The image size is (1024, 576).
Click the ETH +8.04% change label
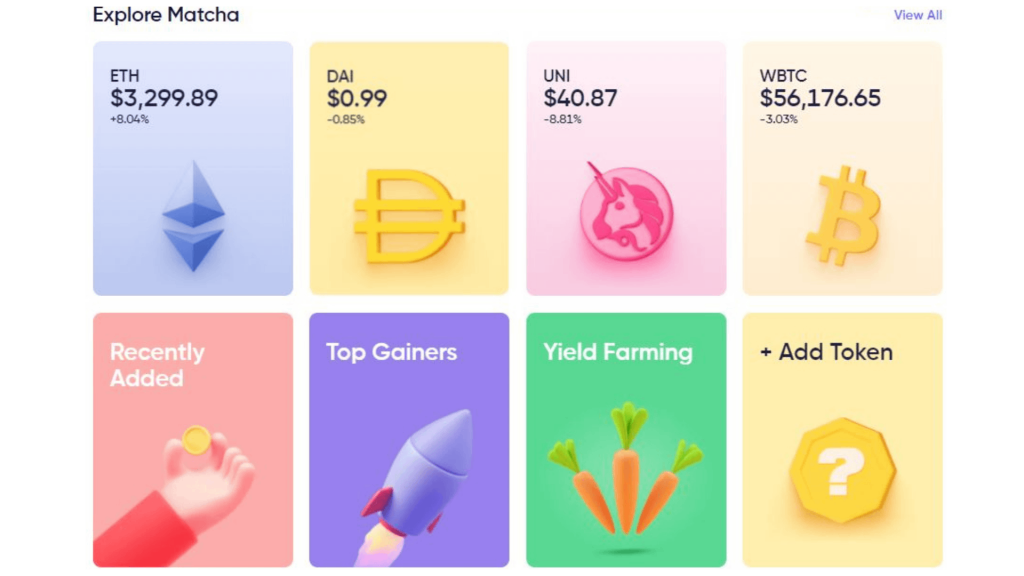click(x=129, y=120)
